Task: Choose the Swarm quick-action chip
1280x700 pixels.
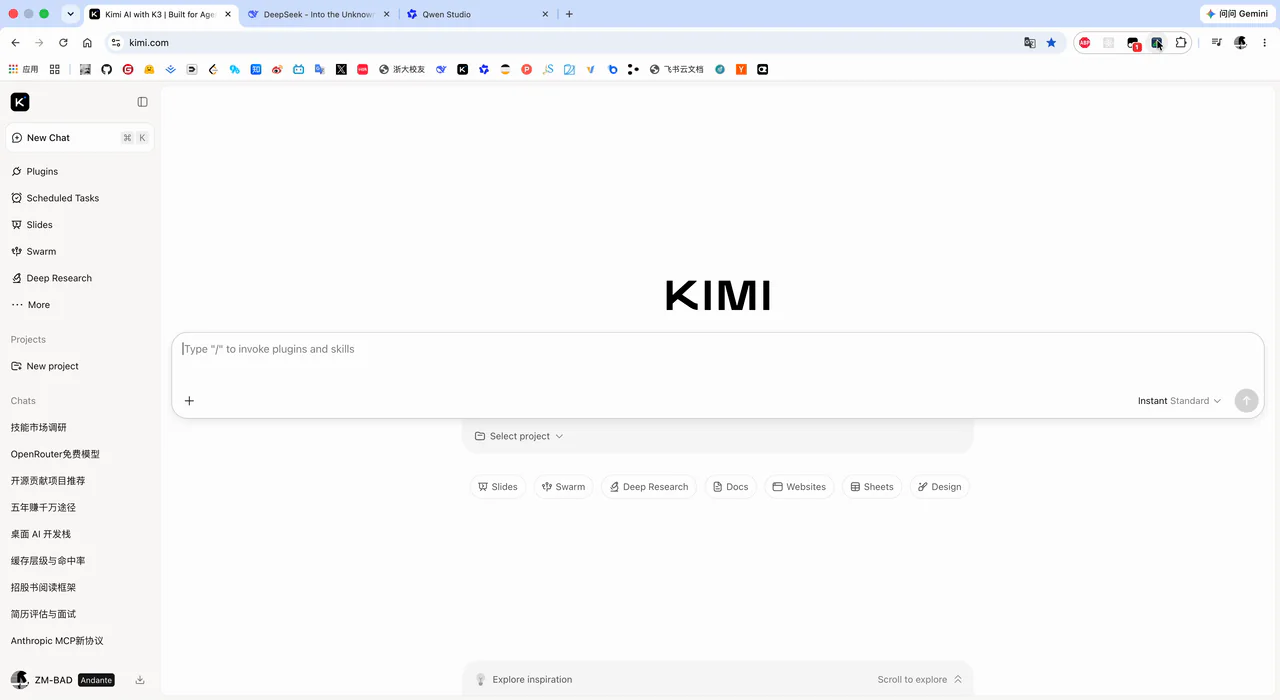Action: point(563,487)
